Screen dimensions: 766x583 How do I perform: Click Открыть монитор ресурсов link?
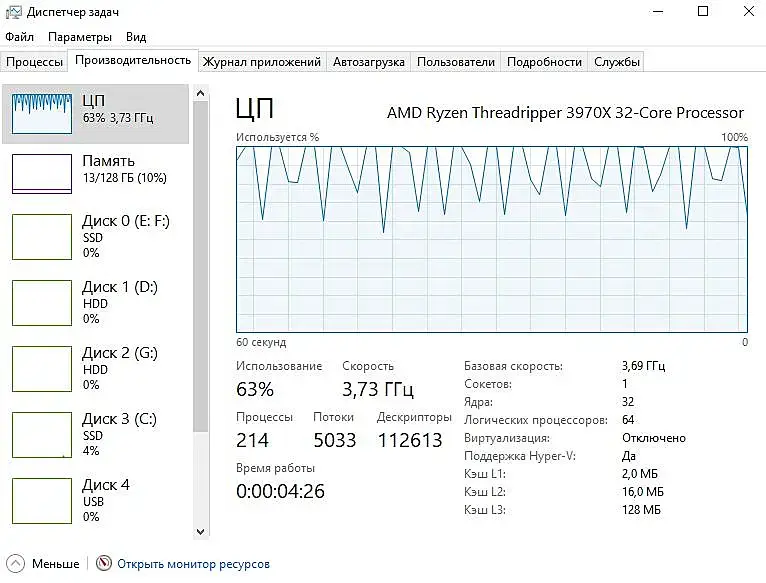(x=193, y=564)
